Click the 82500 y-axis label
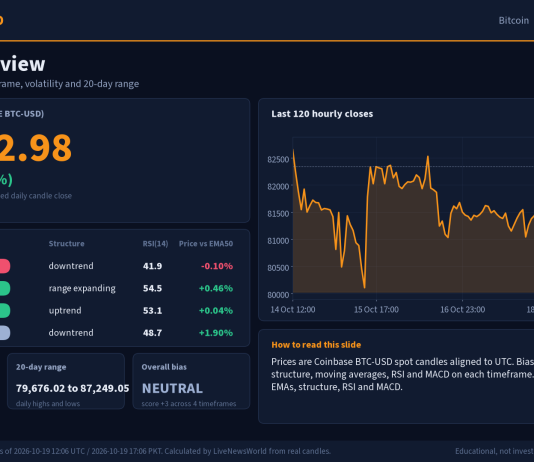The image size is (534, 462). (278, 159)
